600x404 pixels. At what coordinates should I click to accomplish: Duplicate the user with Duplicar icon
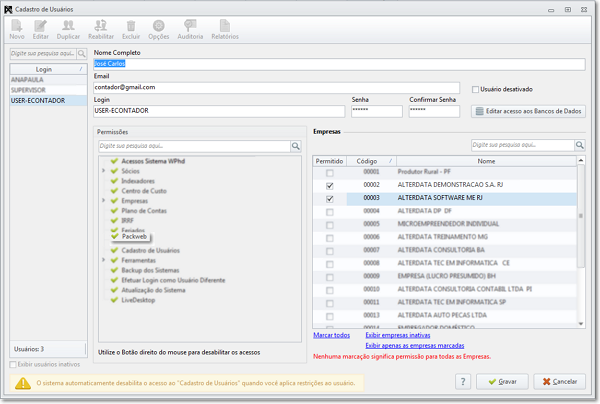click(x=69, y=28)
